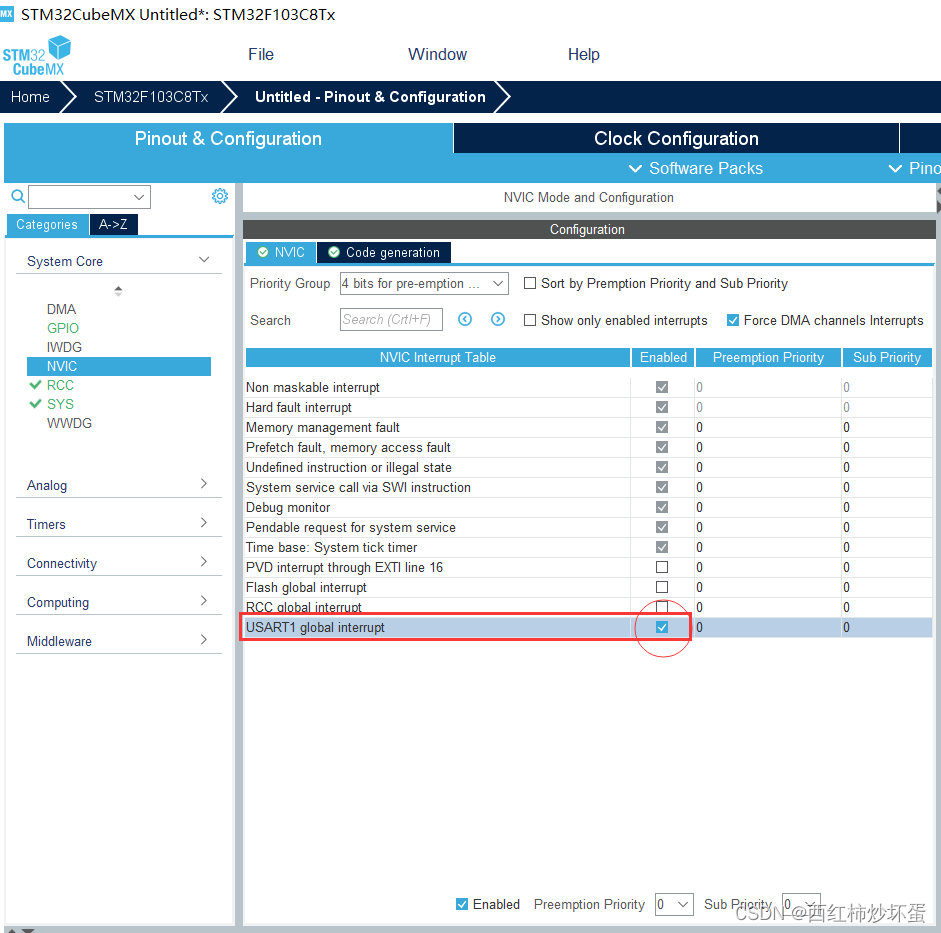Click Time base System tick timer checkbox
The width and height of the screenshot is (941, 933).
(x=662, y=547)
